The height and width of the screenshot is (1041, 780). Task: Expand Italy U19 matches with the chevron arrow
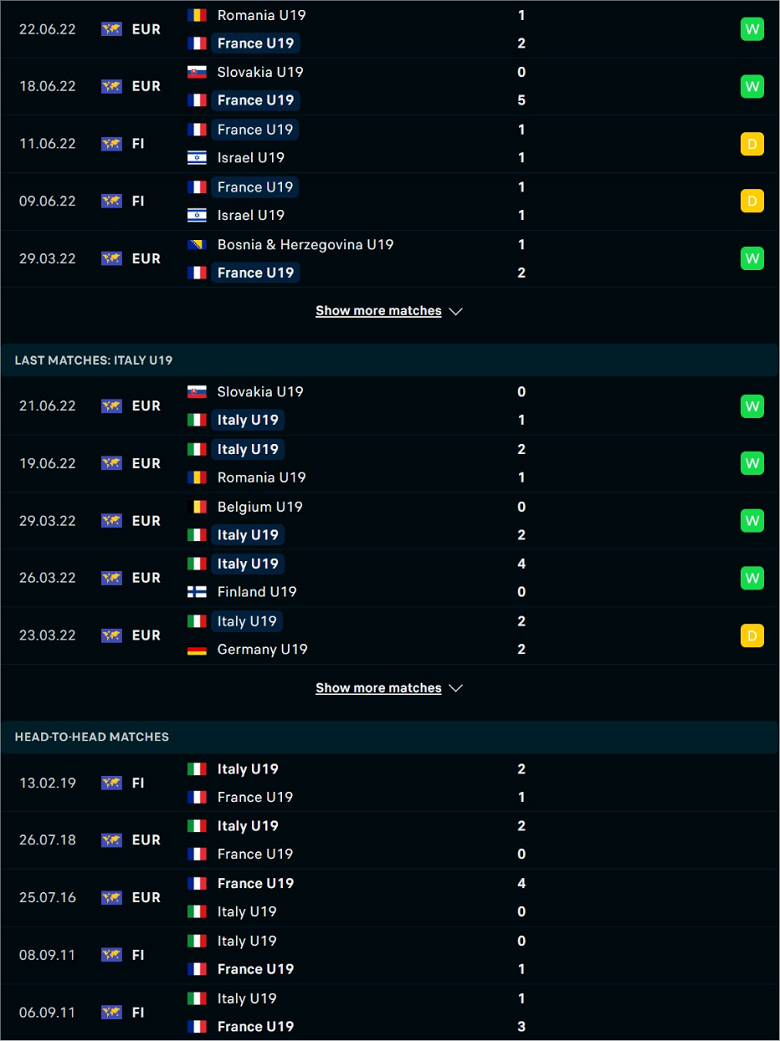point(455,688)
